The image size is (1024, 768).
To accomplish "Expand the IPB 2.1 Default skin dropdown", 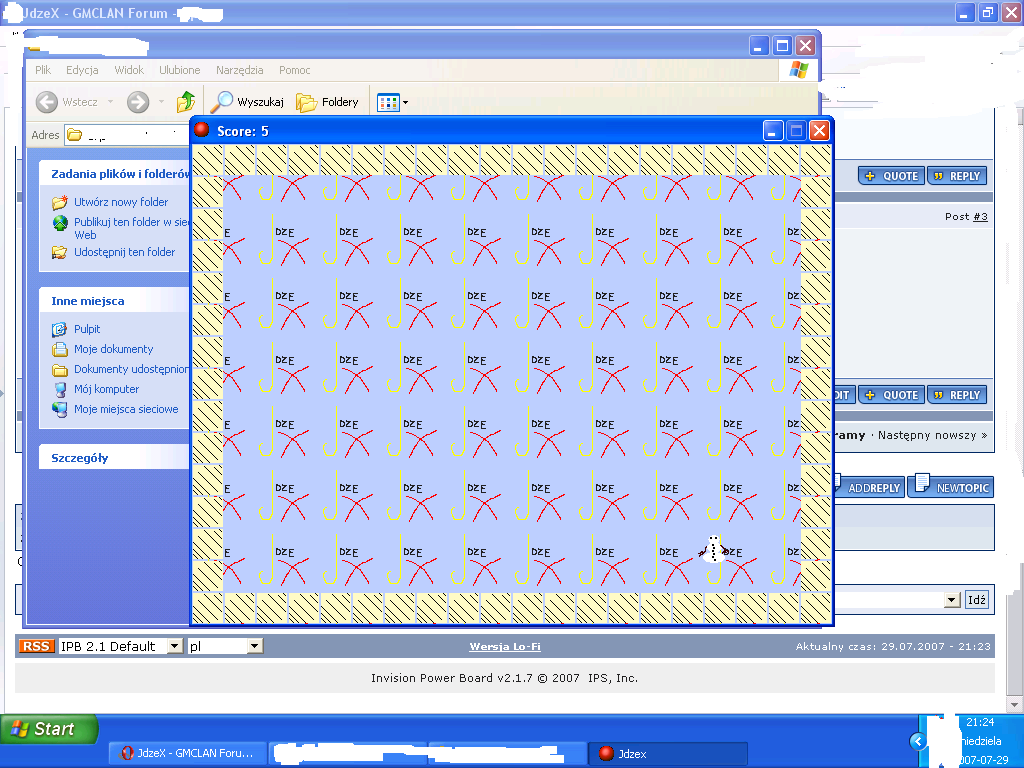I will pyautogui.click(x=174, y=646).
